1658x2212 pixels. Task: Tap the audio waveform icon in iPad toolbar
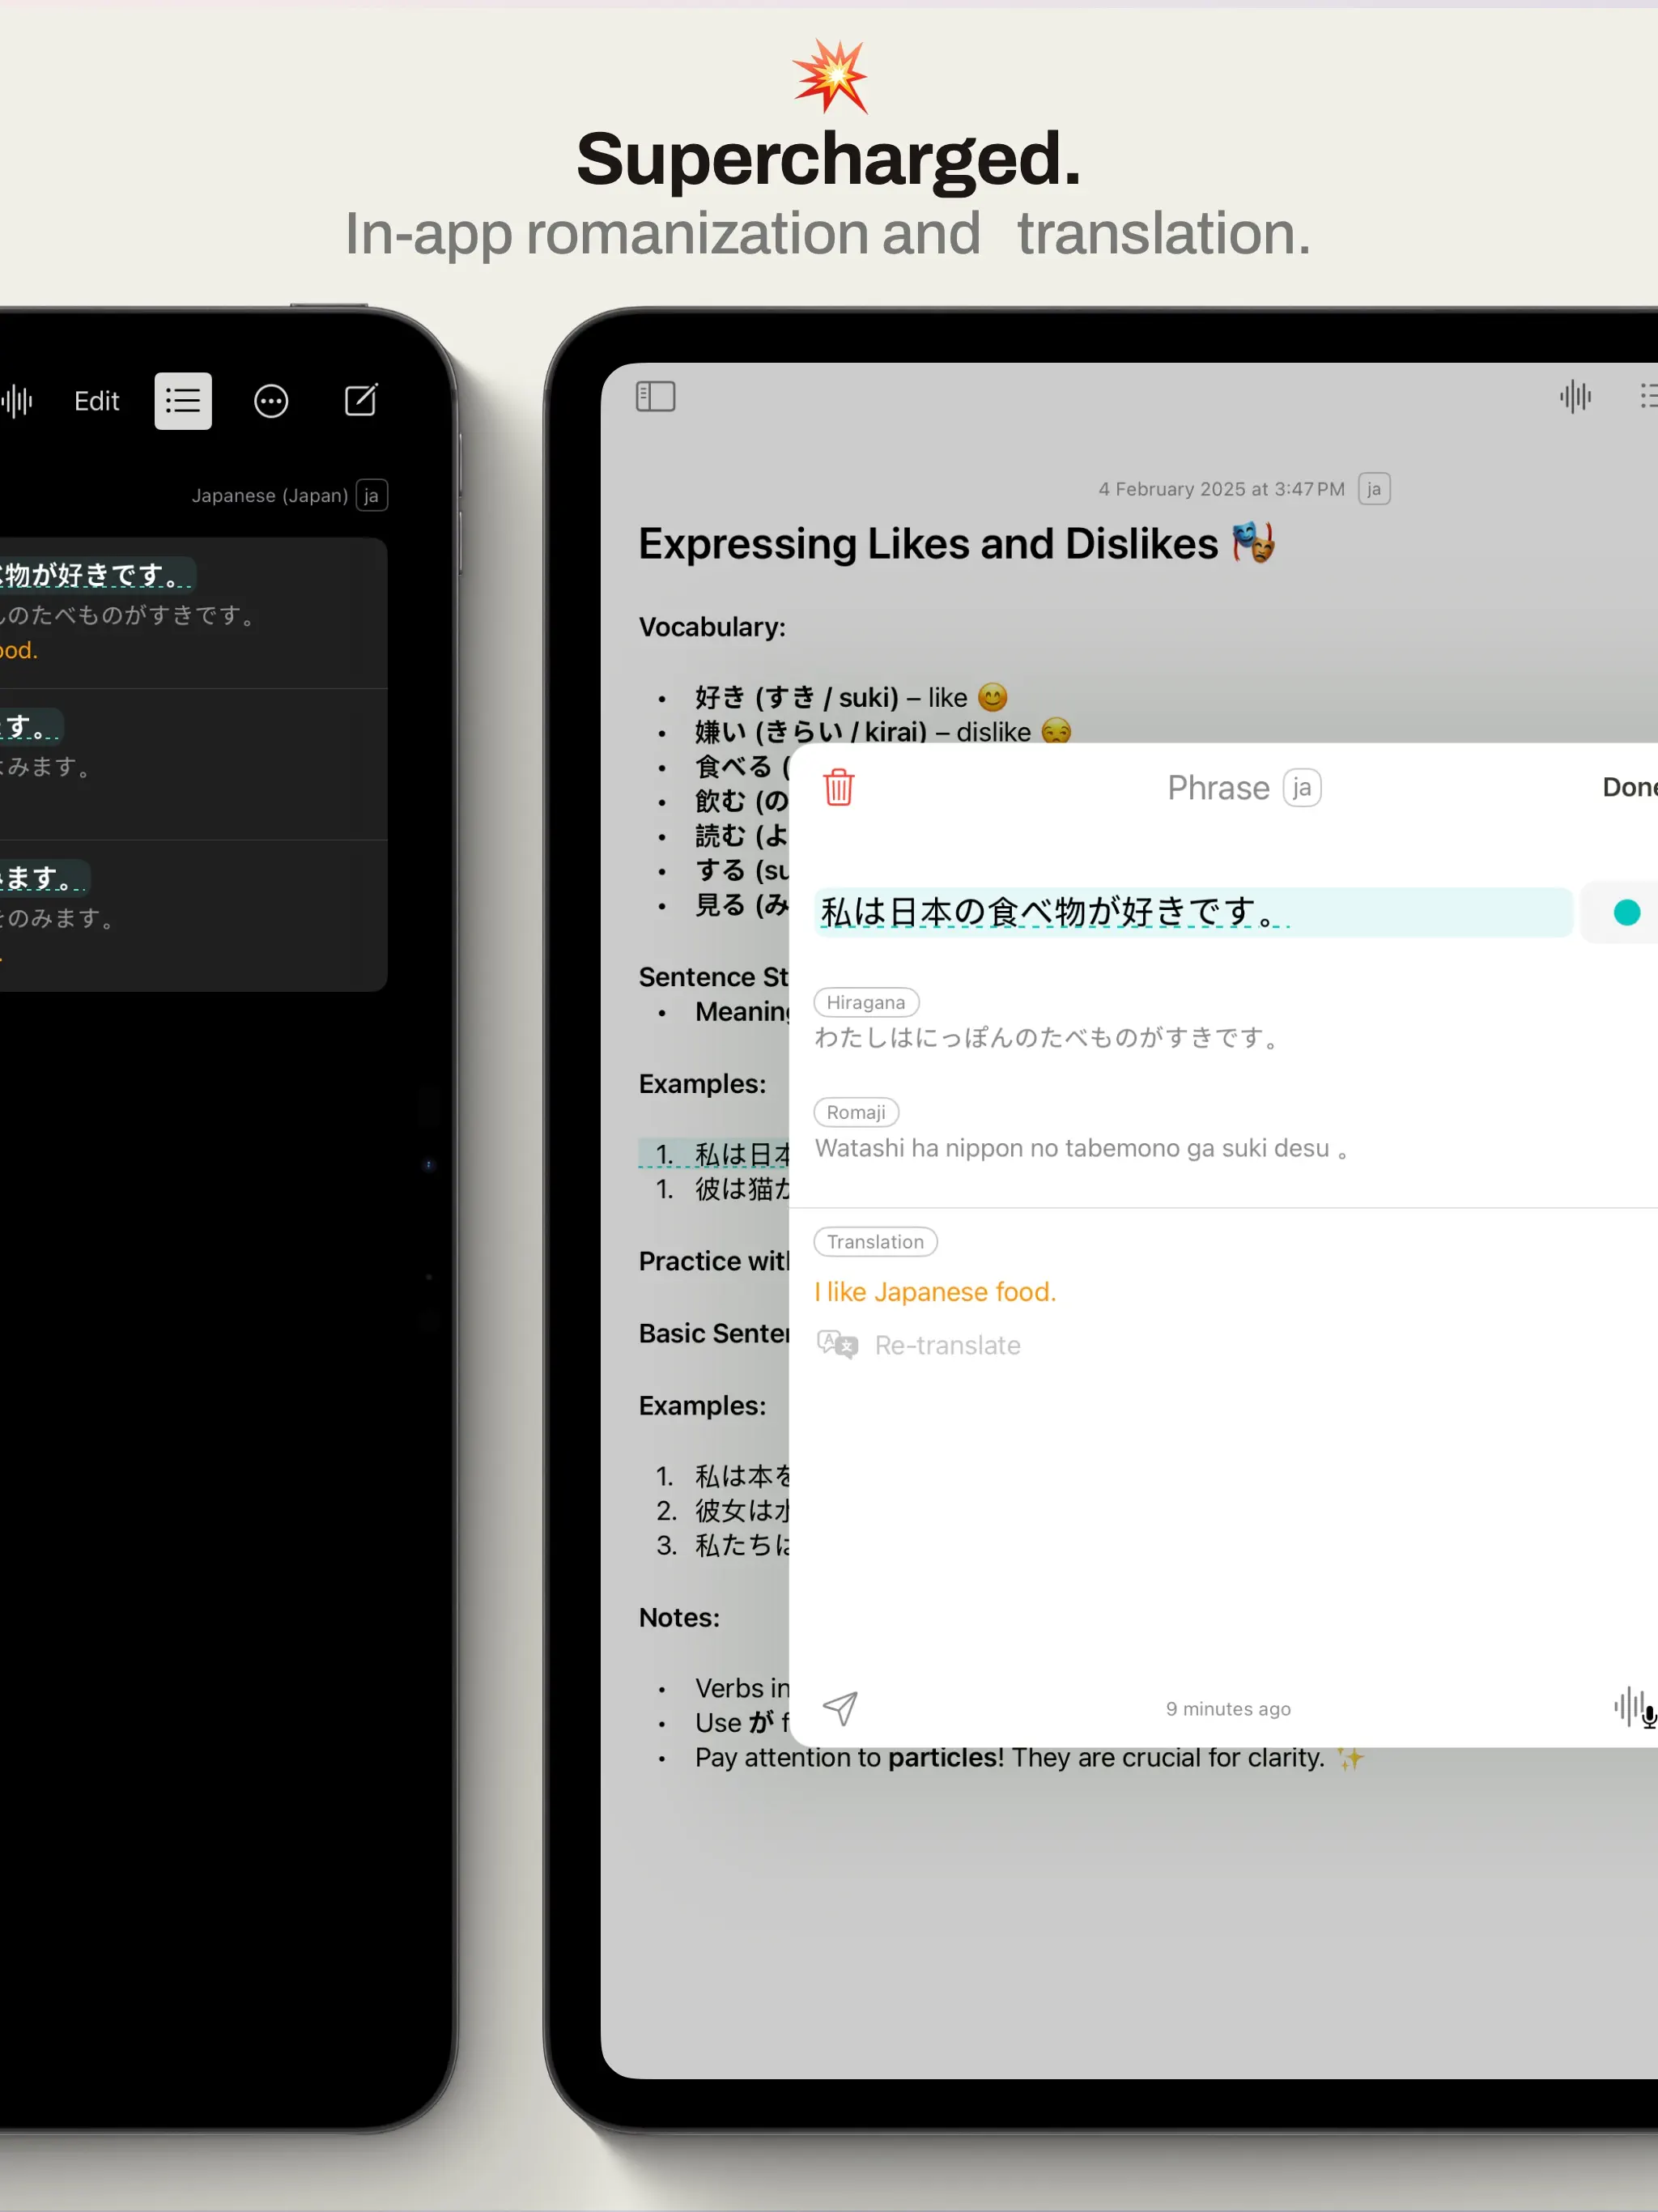point(1575,396)
